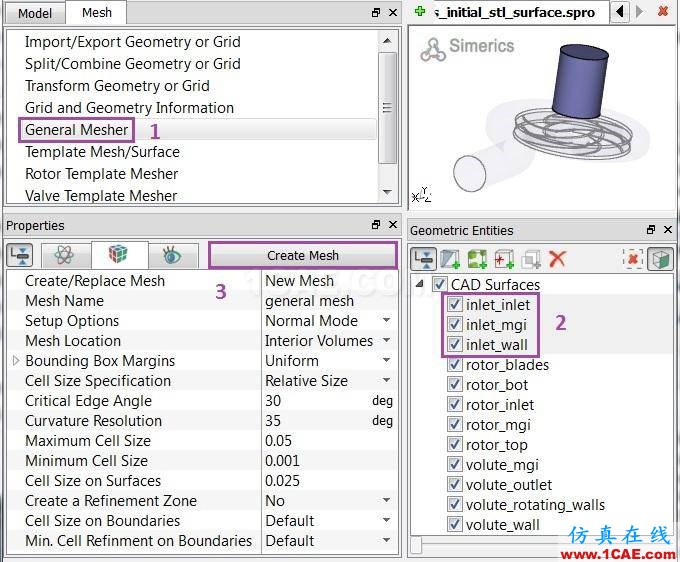Click the Critical Edge Angle value 30
Image resolution: width=680 pixels, height=562 pixels.
point(273,401)
